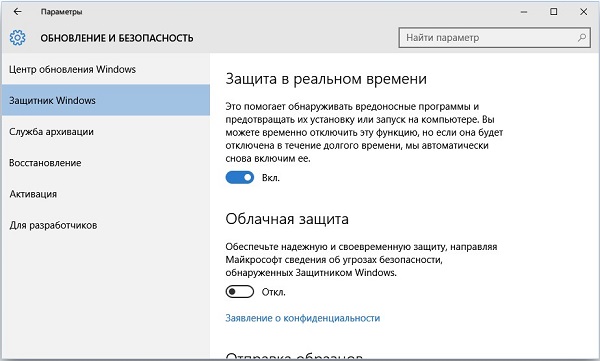Maximize the Параметры window
600x361 pixels.
(553, 12)
